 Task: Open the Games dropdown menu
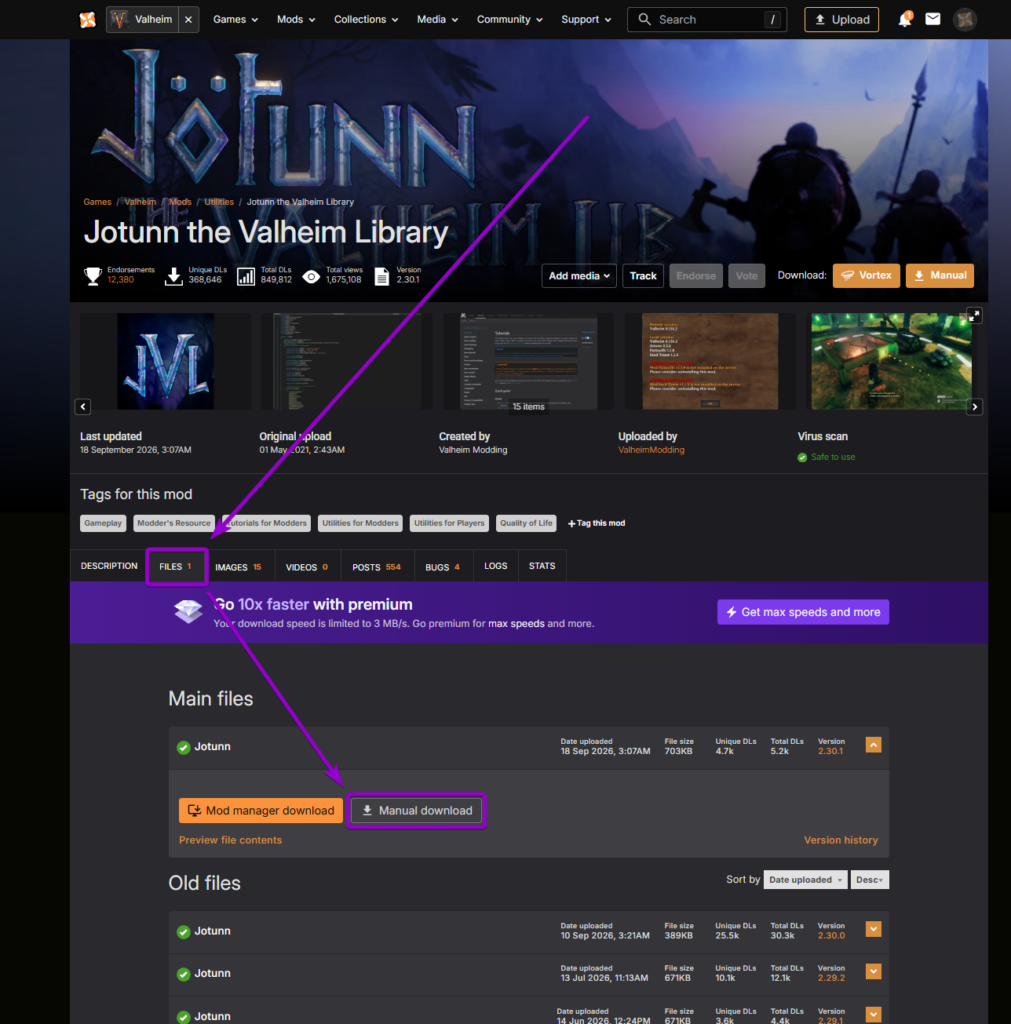click(x=235, y=20)
